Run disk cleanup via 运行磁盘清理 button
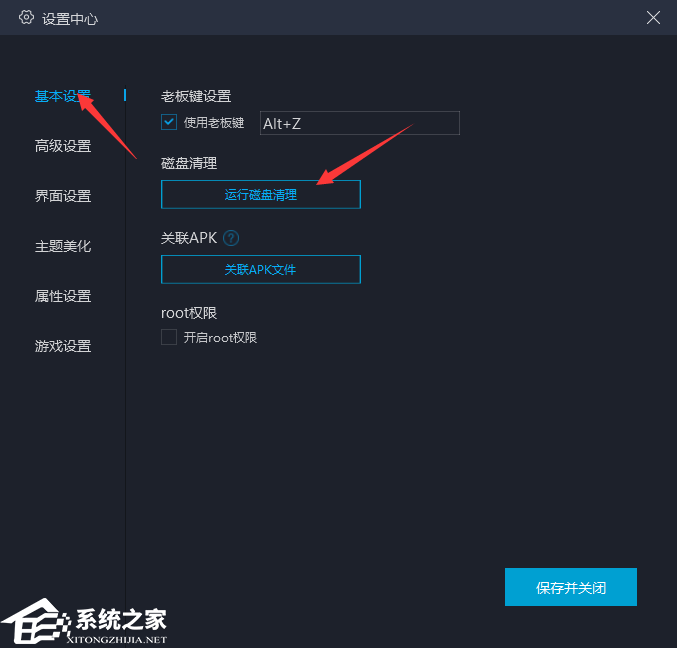The width and height of the screenshot is (677, 648). pyautogui.click(x=261, y=195)
